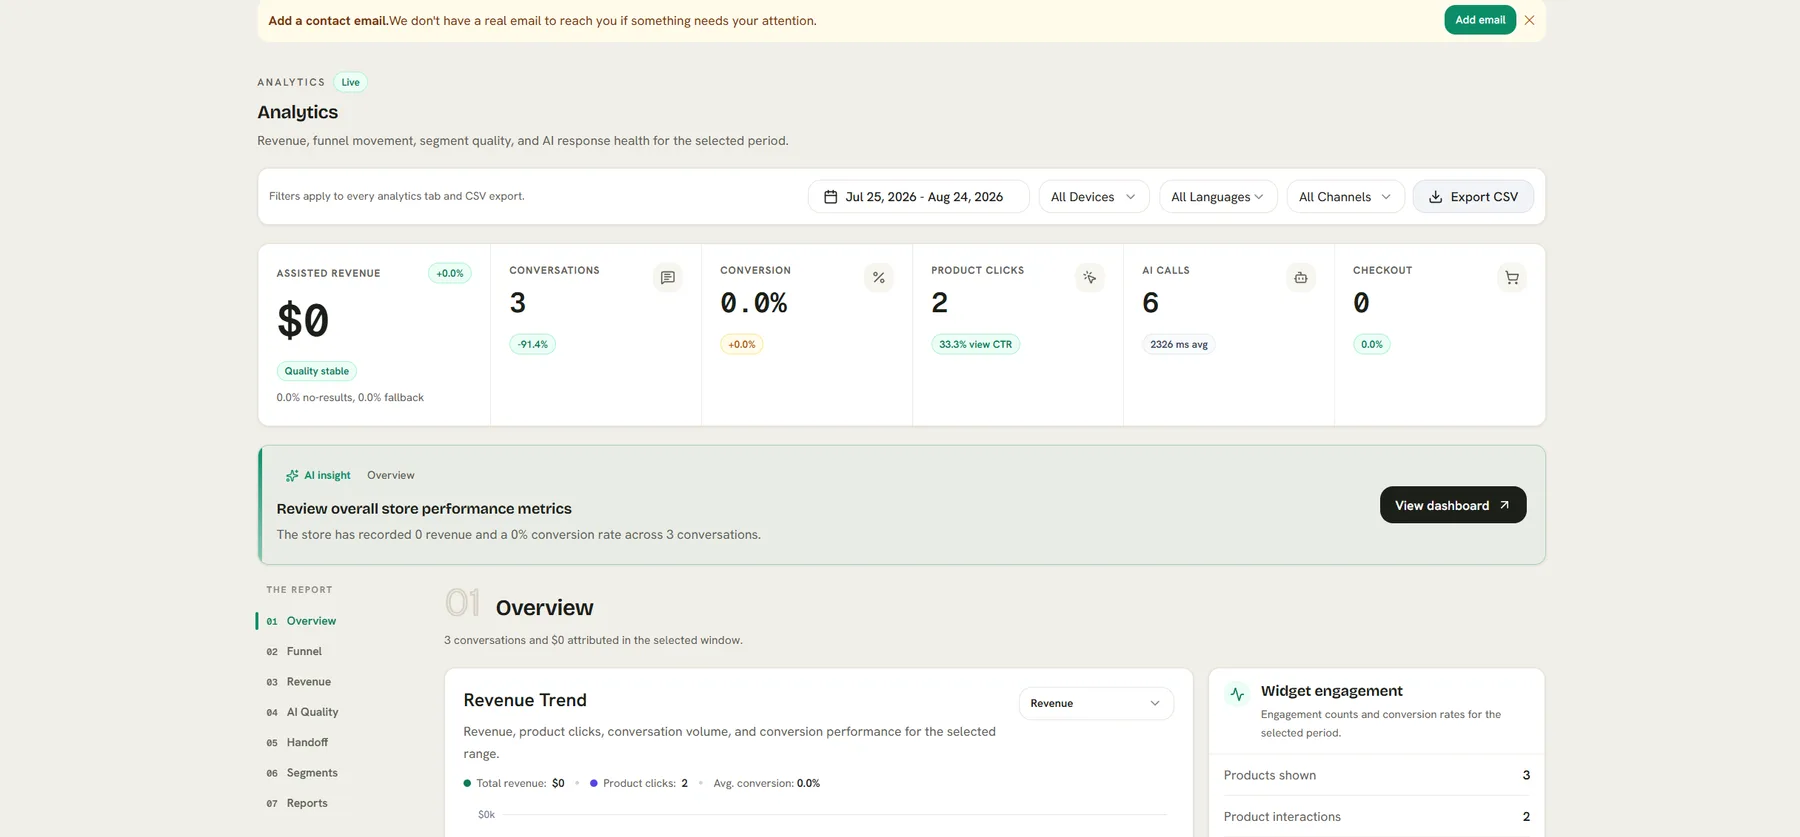Open the Revenue metric dropdown in Revenue Trend
The height and width of the screenshot is (837, 1800).
[1096, 703]
